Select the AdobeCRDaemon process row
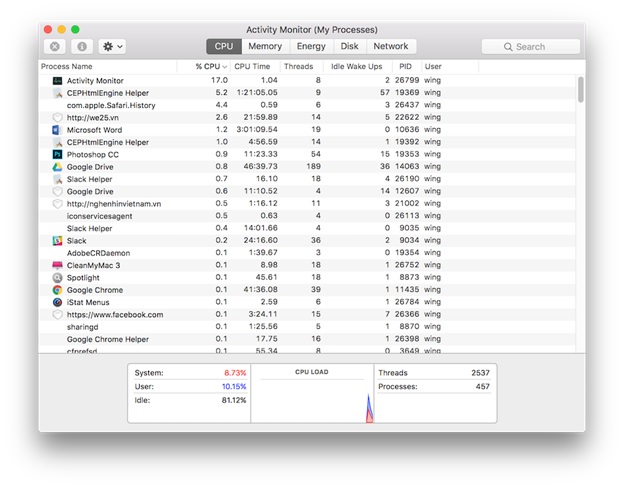Screen dimensions: 624x487 [307, 253]
